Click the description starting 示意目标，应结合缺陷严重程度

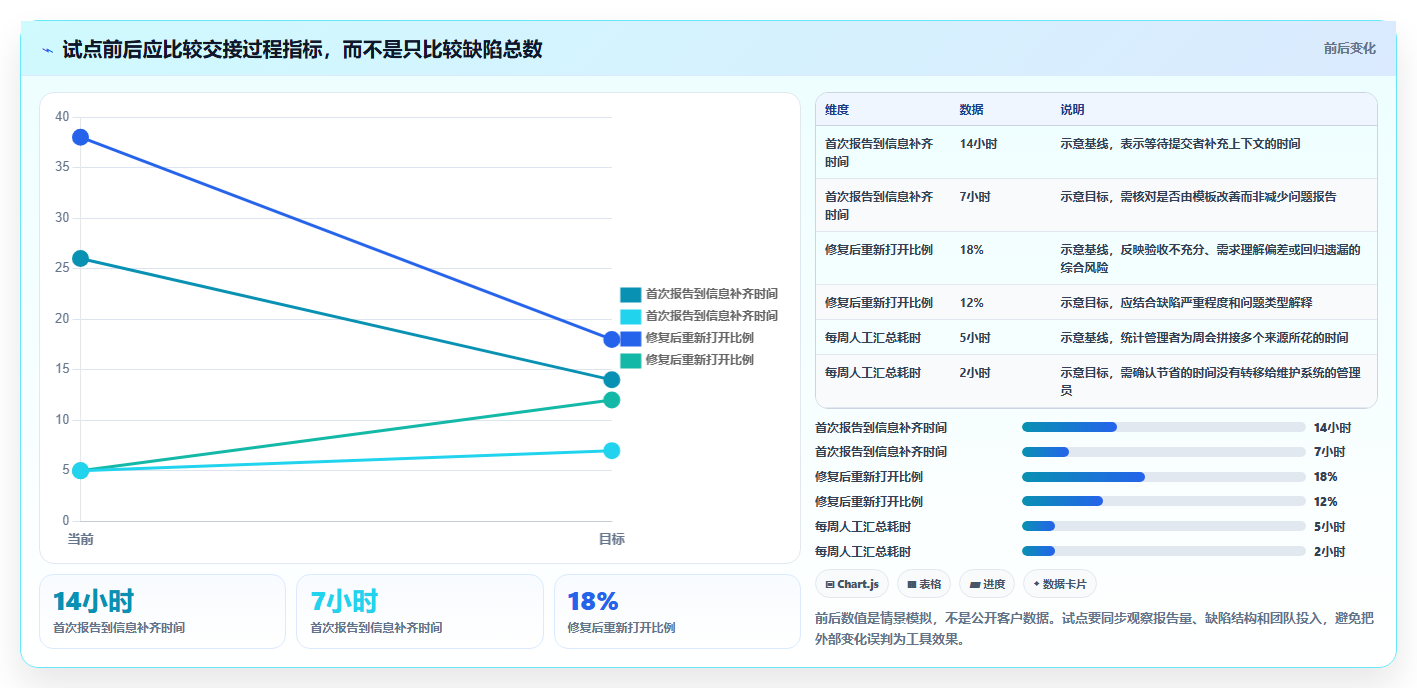click(x=1186, y=303)
